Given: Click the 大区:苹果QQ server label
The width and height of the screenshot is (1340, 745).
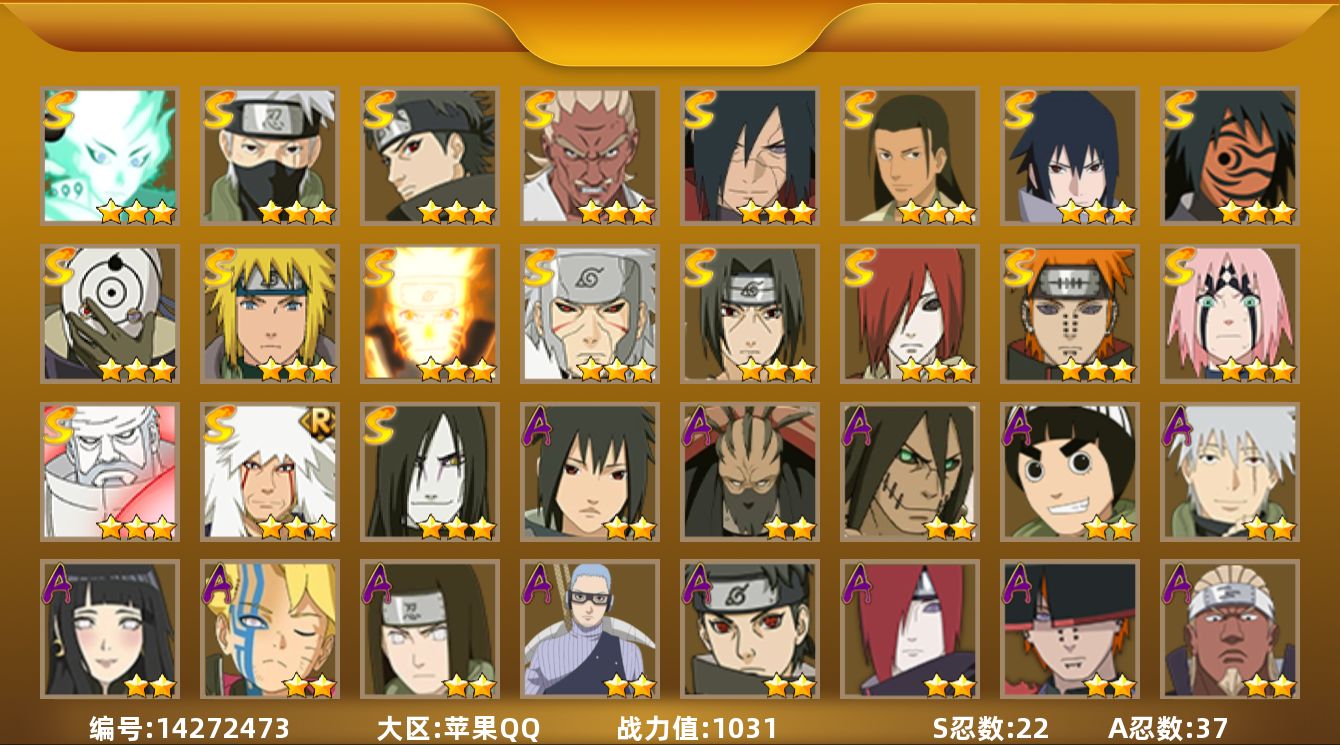Looking at the screenshot, I should tap(458, 728).
